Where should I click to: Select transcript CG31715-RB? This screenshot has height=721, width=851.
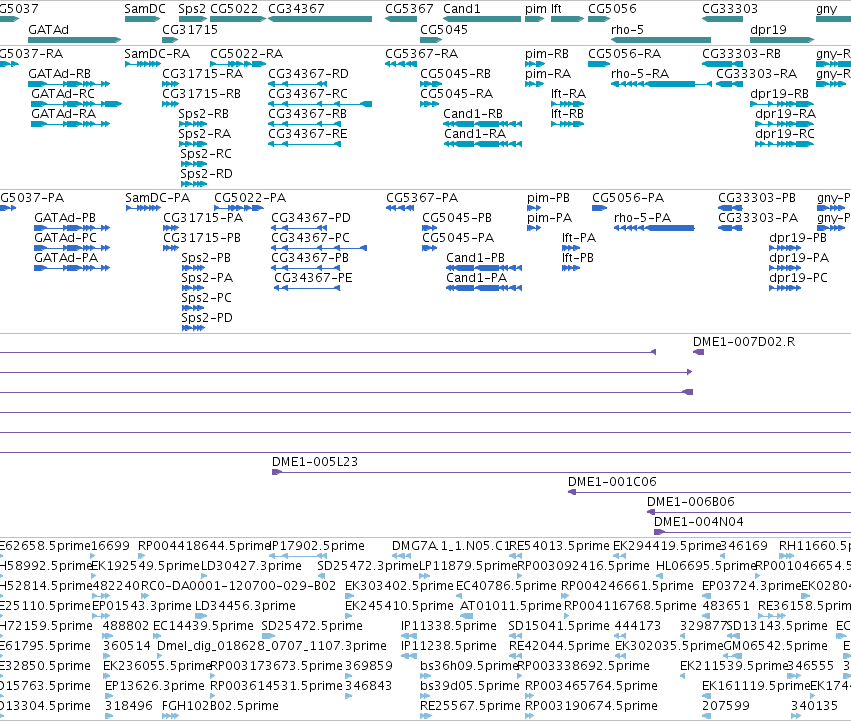(170, 104)
